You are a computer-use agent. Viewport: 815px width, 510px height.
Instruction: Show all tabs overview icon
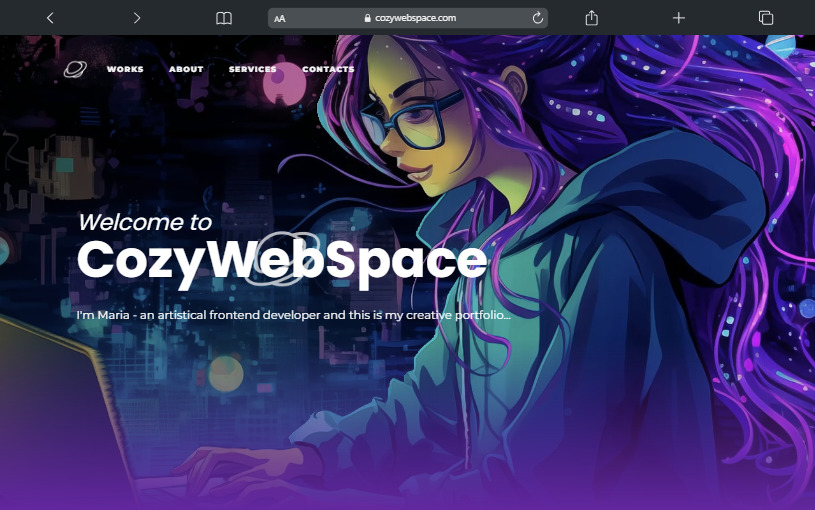766,18
